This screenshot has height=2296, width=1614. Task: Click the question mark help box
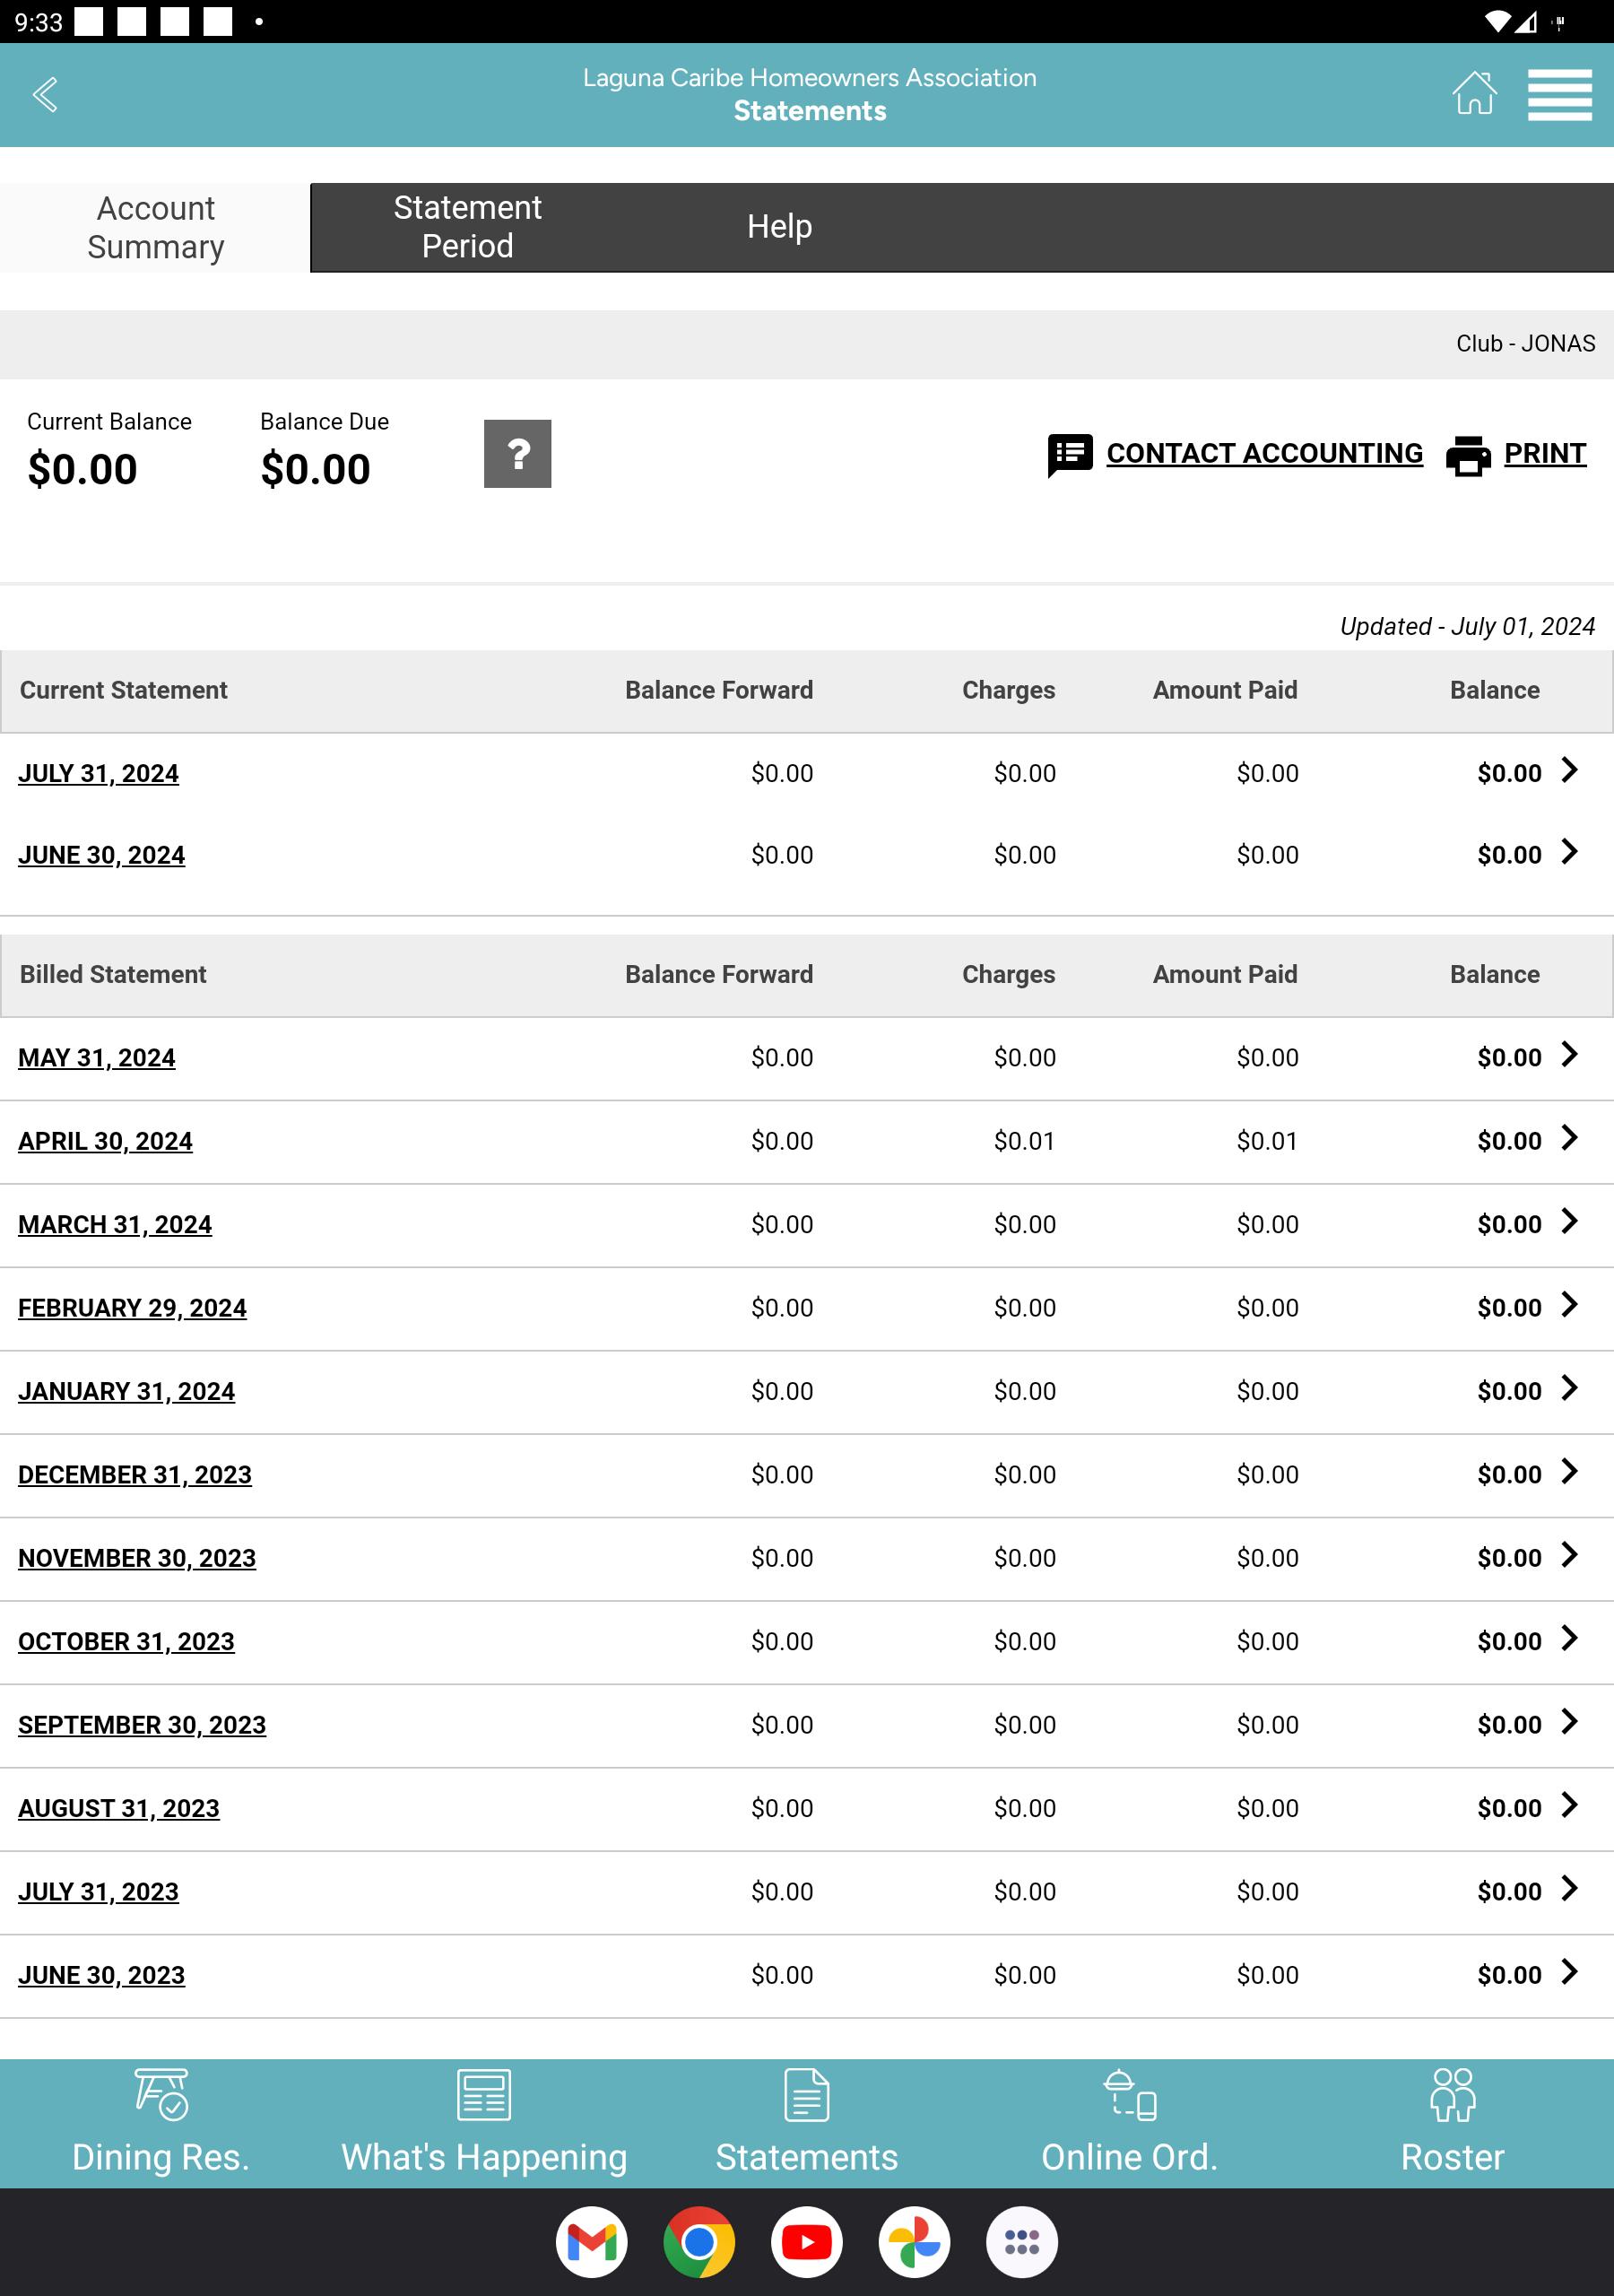coord(517,454)
